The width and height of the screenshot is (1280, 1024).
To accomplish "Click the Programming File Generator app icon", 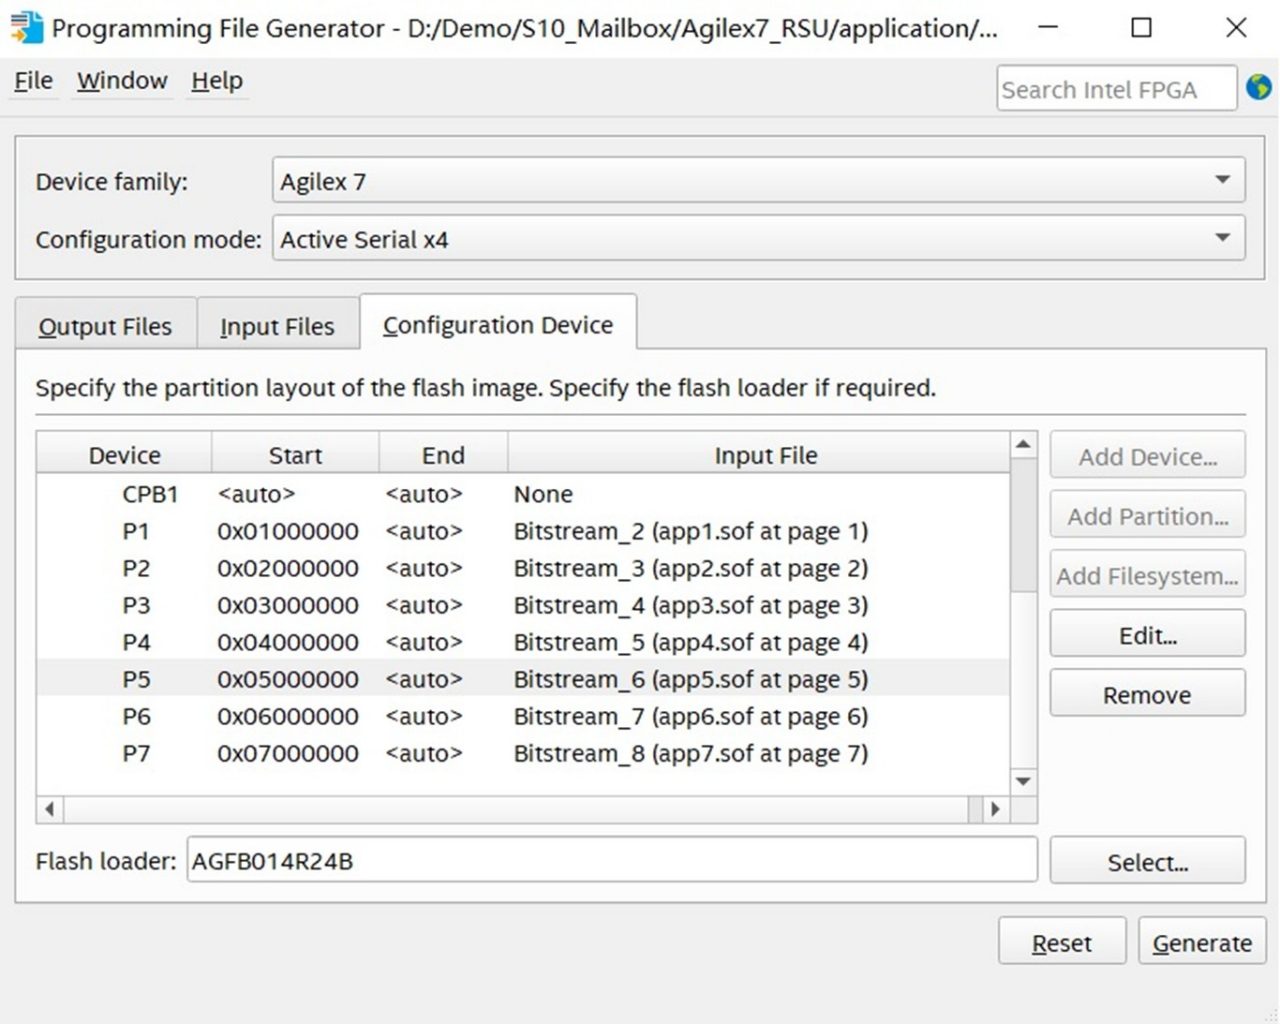I will click(x=27, y=27).
